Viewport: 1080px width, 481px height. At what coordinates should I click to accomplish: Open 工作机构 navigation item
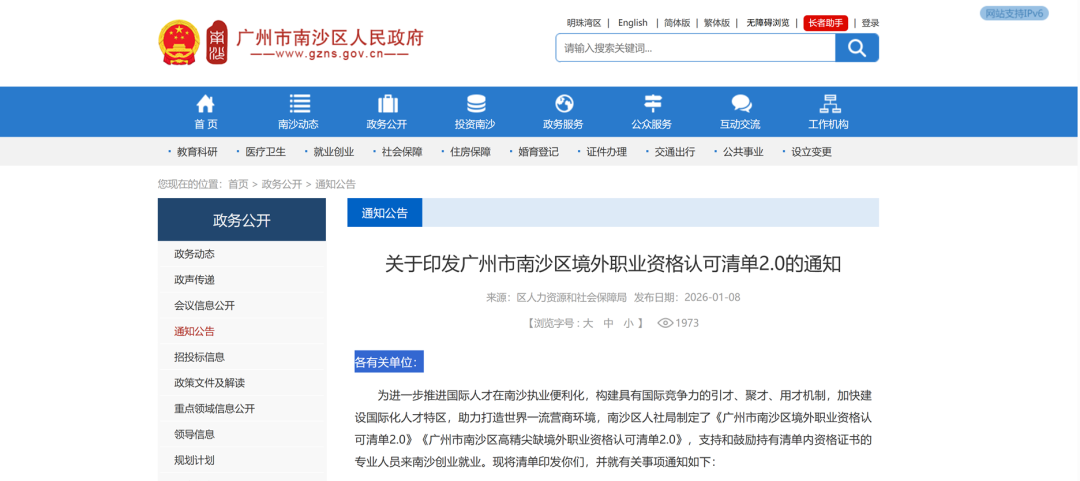pyautogui.click(x=828, y=125)
